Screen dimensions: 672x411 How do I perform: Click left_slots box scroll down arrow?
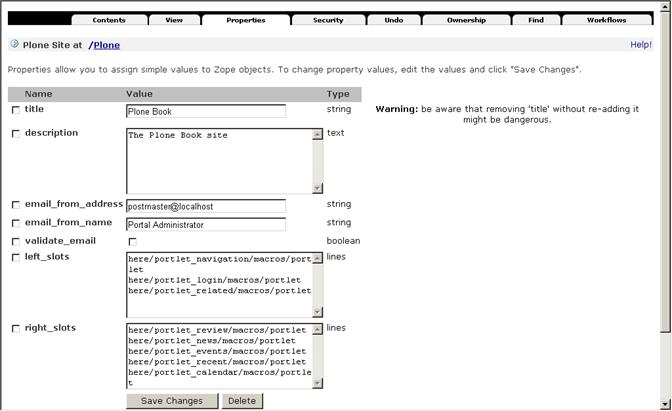tap(318, 312)
